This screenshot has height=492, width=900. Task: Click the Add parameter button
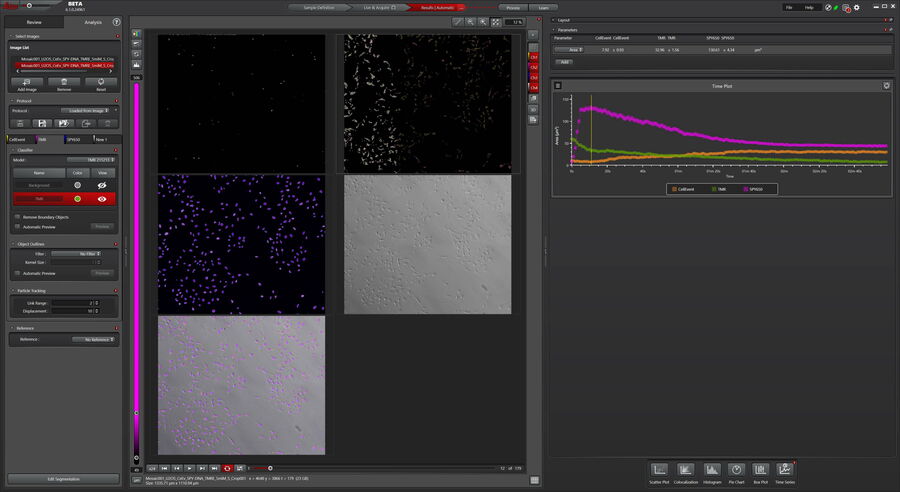pyautogui.click(x=564, y=62)
